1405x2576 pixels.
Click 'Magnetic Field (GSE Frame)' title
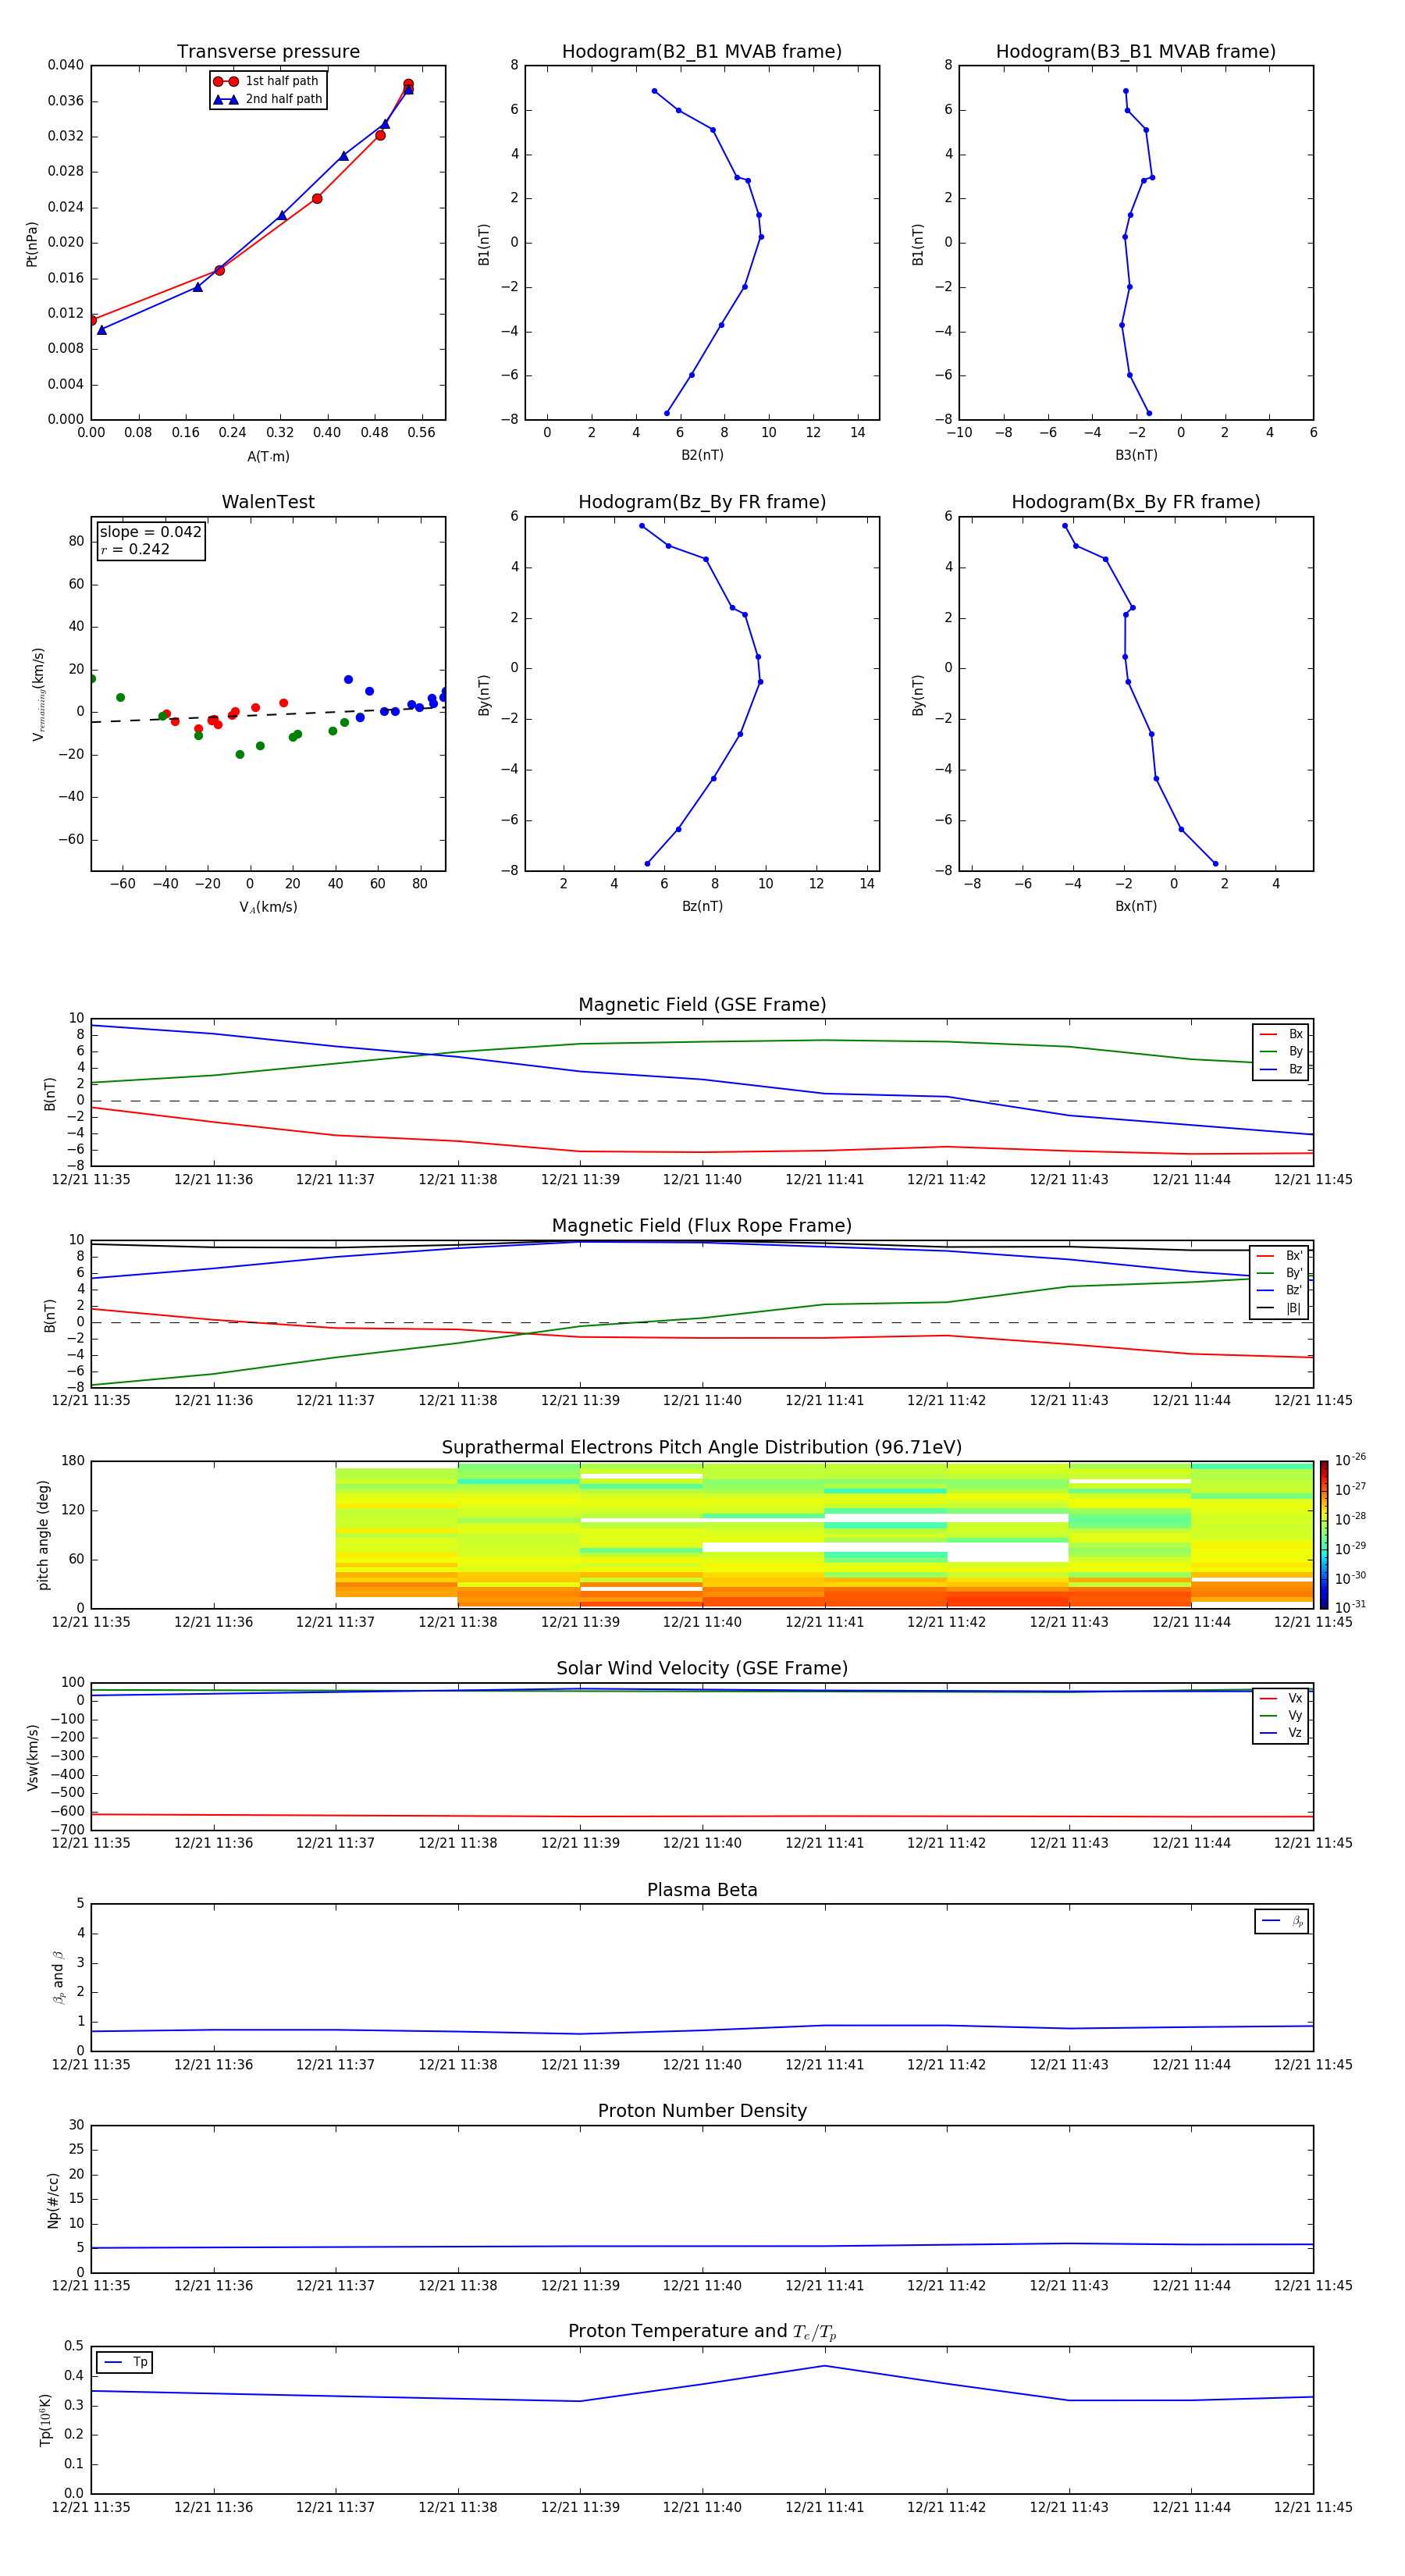[702, 1005]
